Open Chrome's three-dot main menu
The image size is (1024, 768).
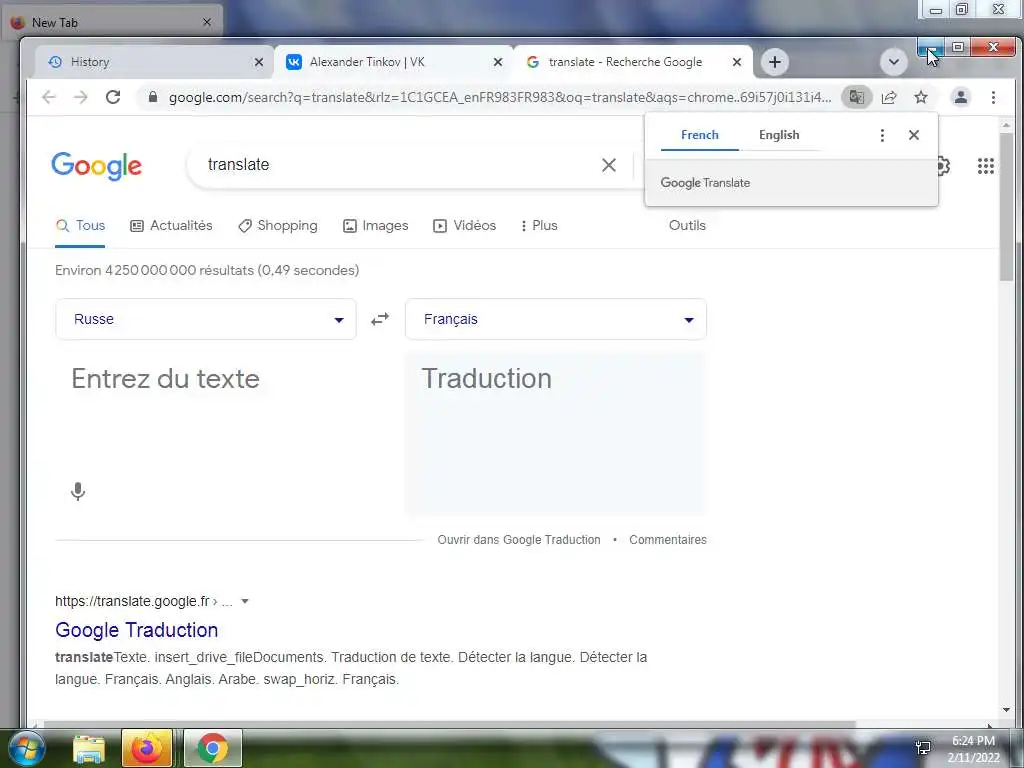(x=993, y=97)
